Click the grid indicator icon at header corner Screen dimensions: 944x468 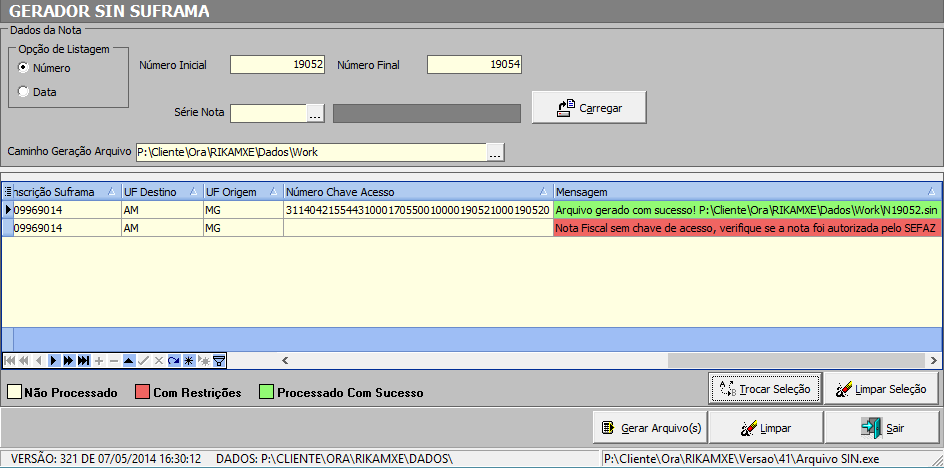pyautogui.click(x=7, y=191)
